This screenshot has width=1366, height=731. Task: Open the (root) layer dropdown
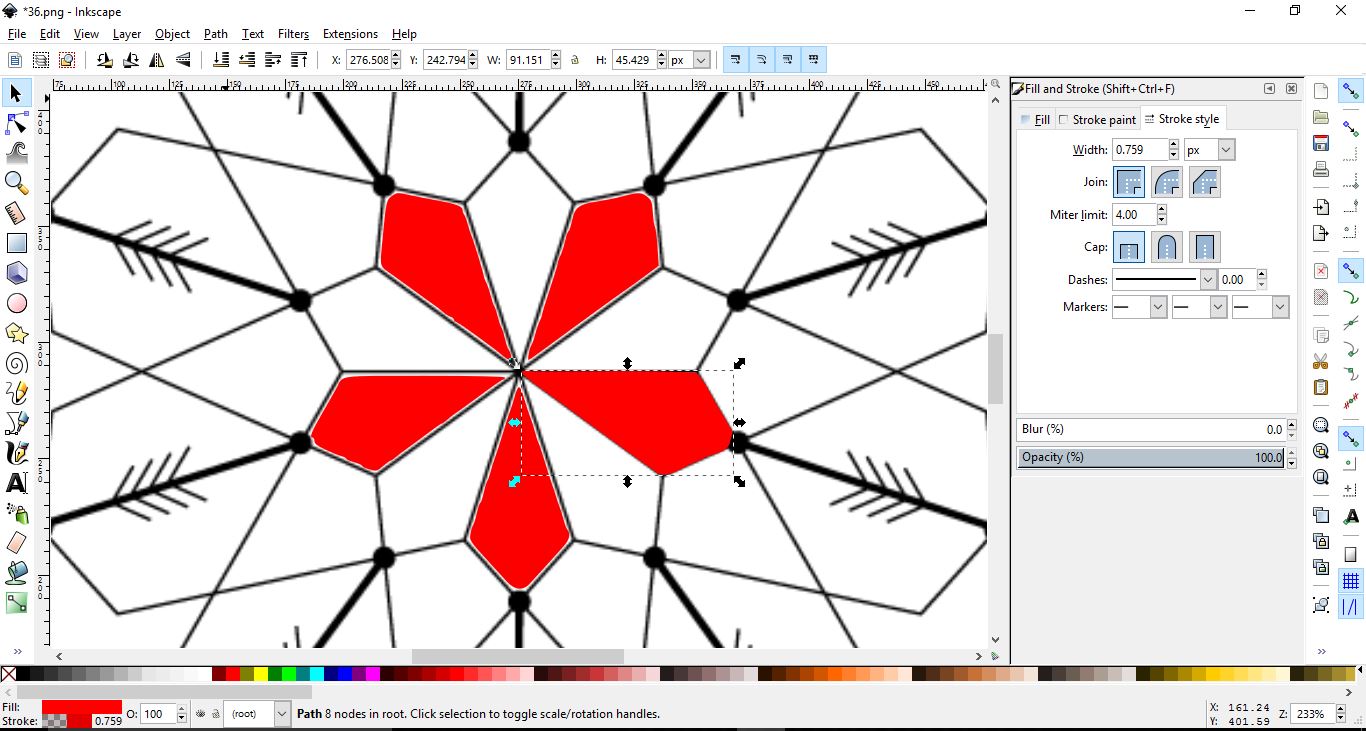point(257,714)
